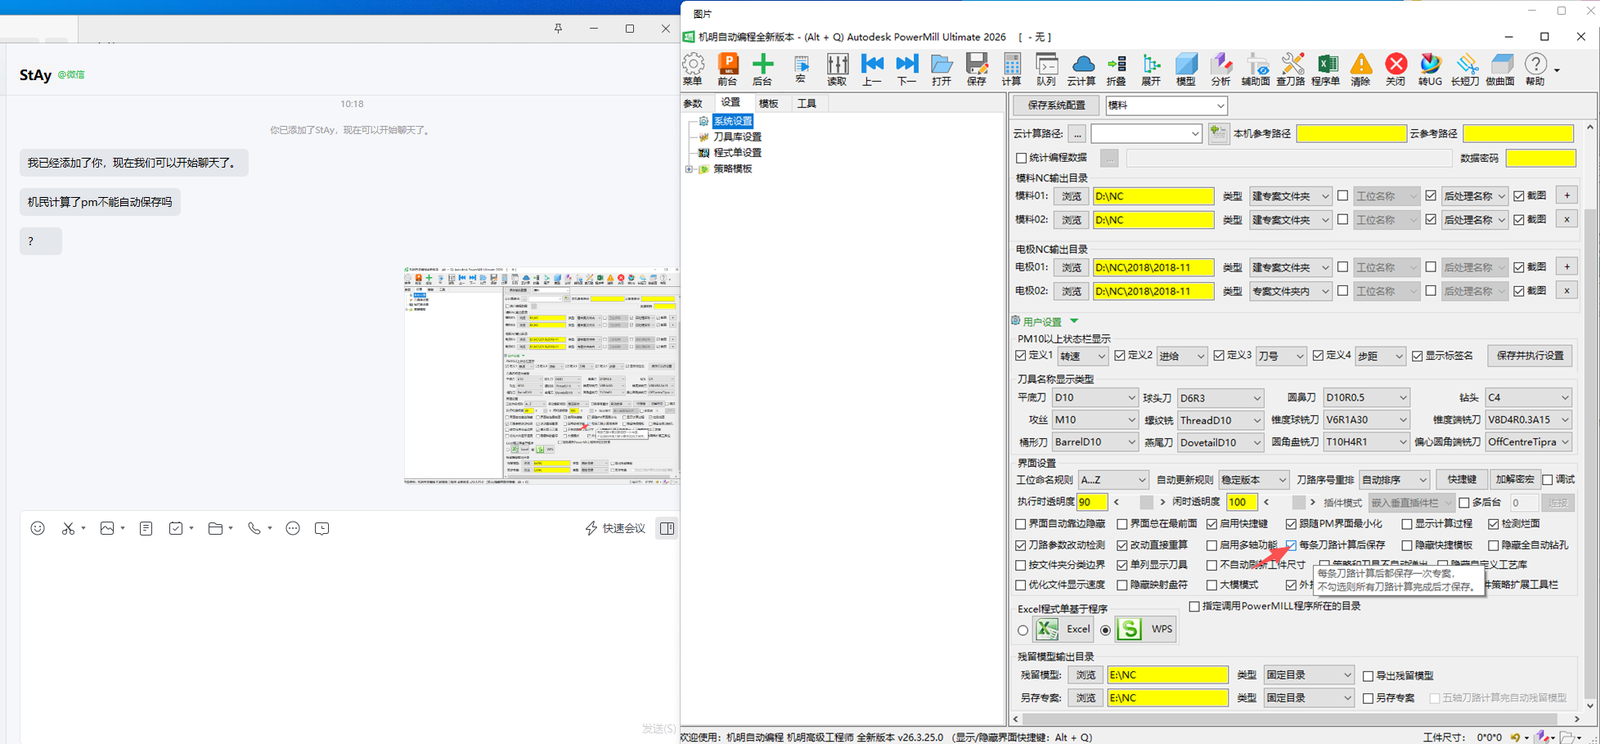Open 类型 dropdown for 模料01
Screen dimensions: 1600x744
pyautogui.click(x=1290, y=196)
